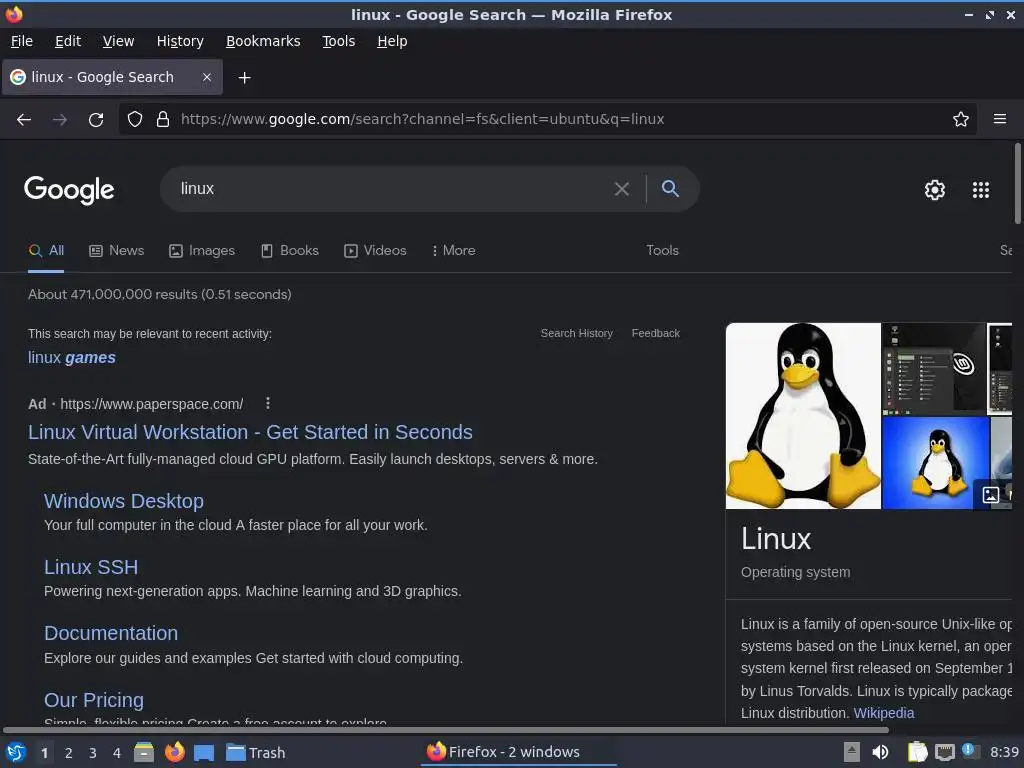Viewport: 1024px width, 768px height.
Task: Click the horizontal page scrollbar
Action: [445, 730]
